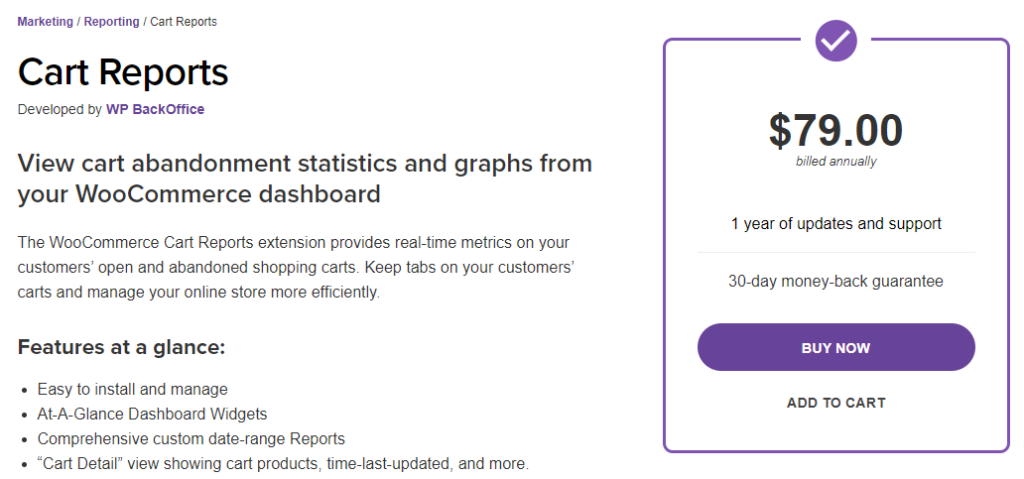1024x479 pixels.
Task: Click 'At-A-Glance Dashboard Widgets' bullet item
Action: 152,414
